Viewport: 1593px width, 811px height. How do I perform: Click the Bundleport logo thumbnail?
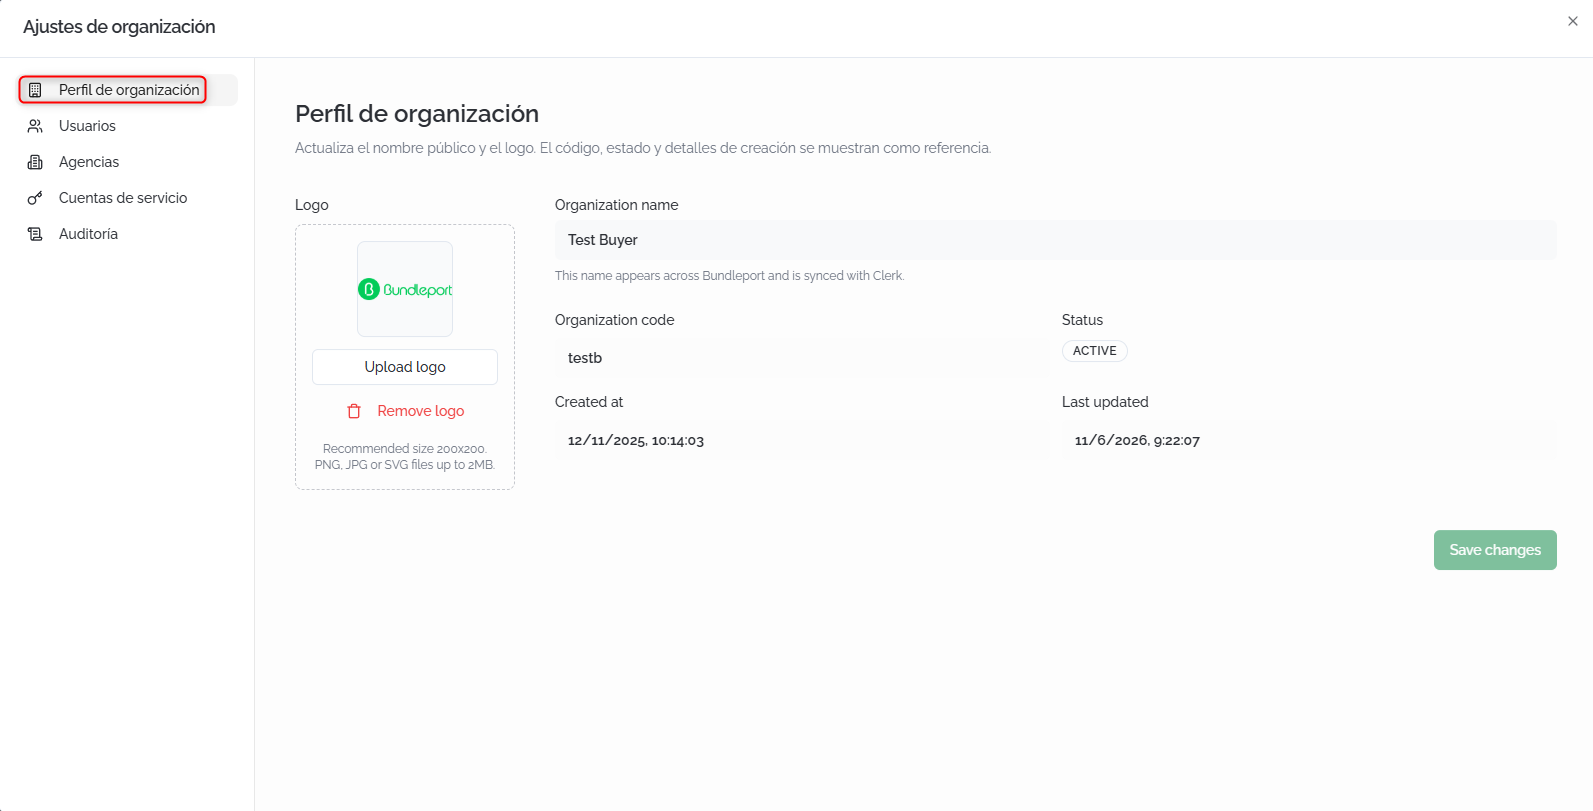click(x=405, y=289)
